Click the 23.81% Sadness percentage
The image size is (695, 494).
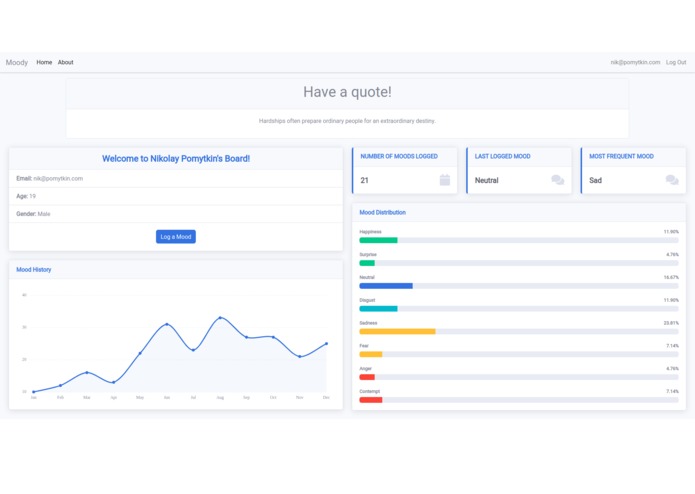point(671,323)
